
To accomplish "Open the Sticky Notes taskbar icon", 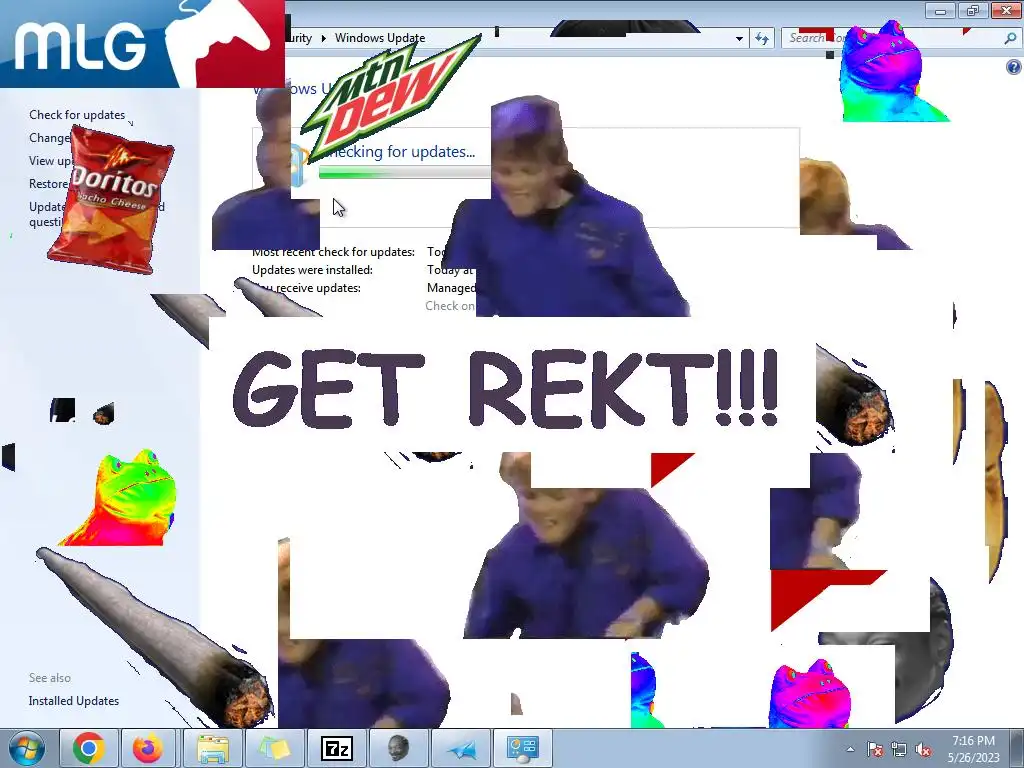I will click(x=274, y=748).
